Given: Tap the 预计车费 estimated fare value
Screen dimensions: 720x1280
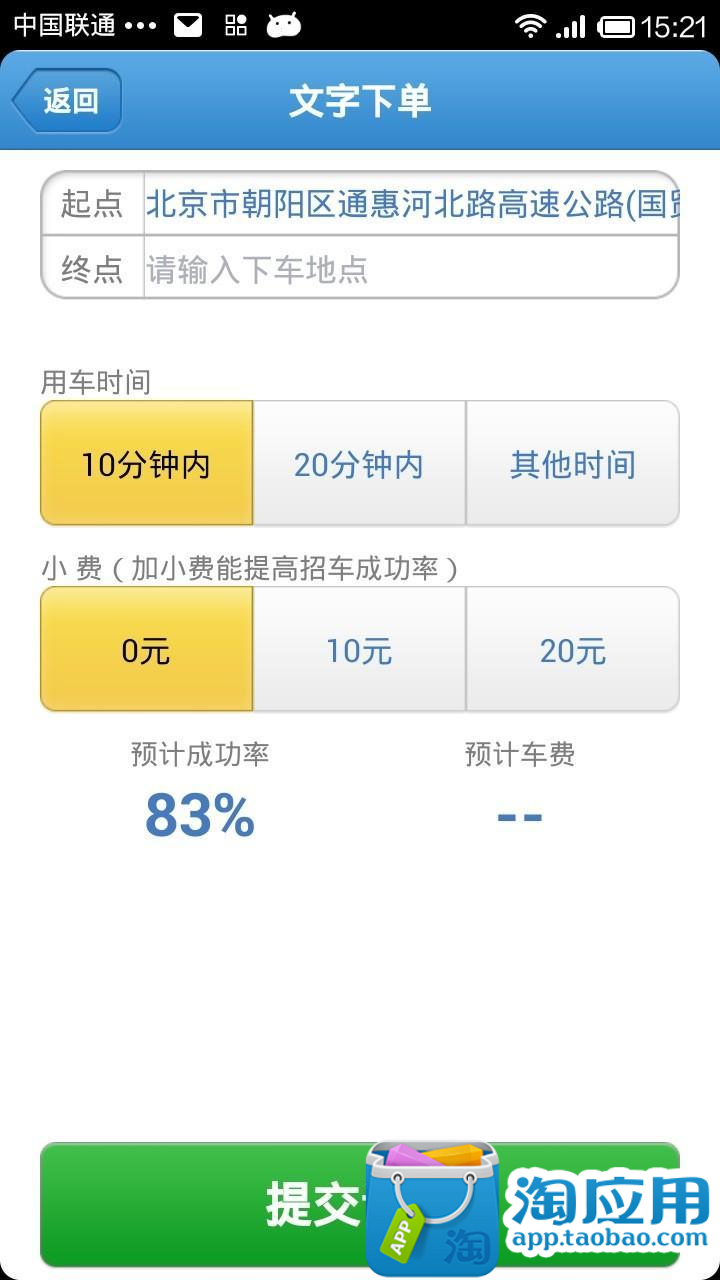Looking at the screenshot, I should pyautogui.click(x=519, y=816).
